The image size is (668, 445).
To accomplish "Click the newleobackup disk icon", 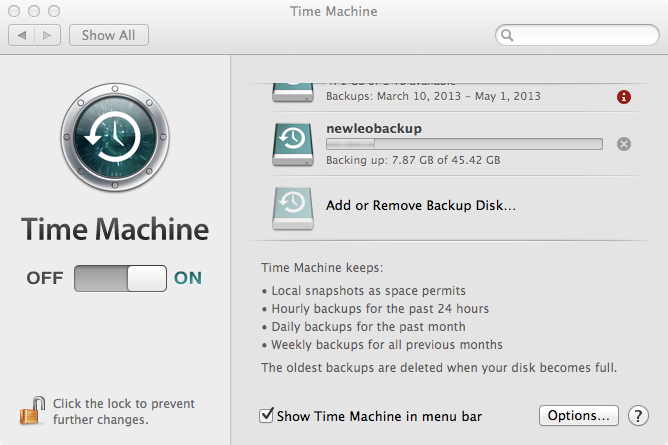I will 293,144.
